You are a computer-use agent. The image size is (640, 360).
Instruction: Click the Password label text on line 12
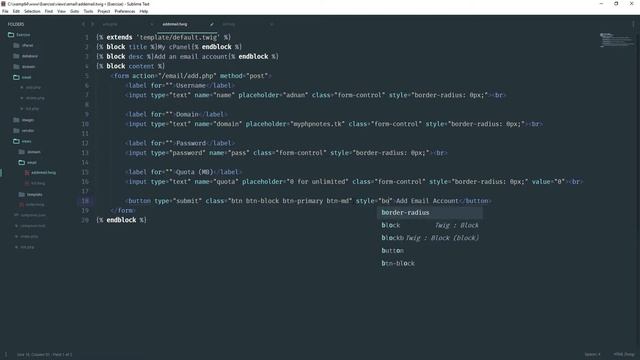191,143
